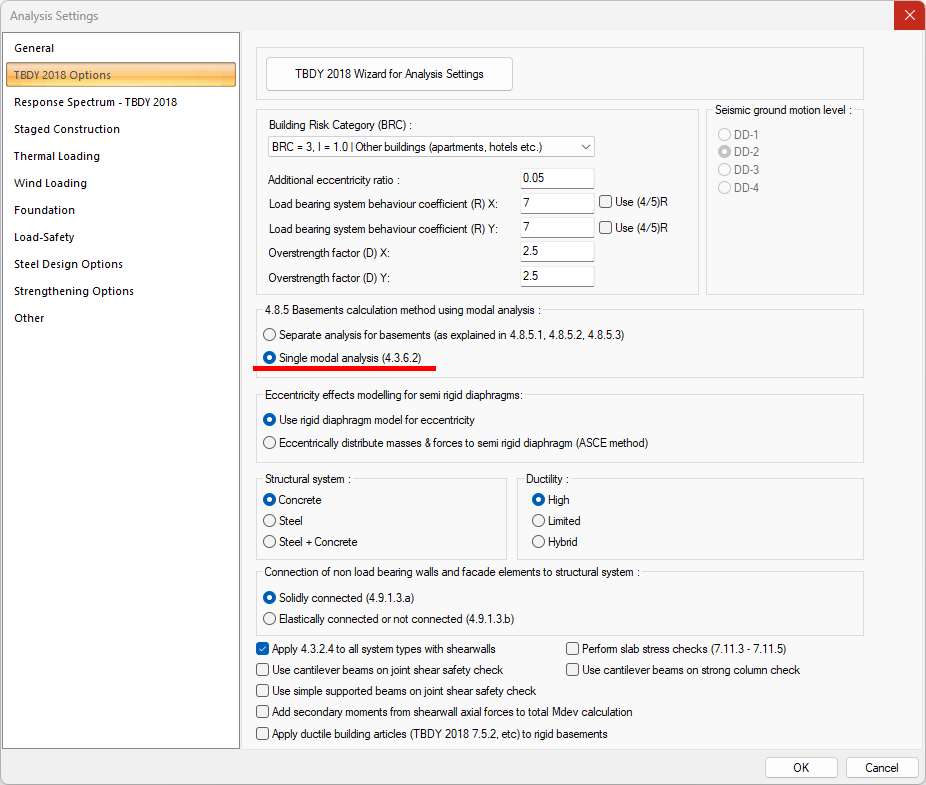Select Steel + Concrete structural system
The image size is (926, 785).
(269, 542)
